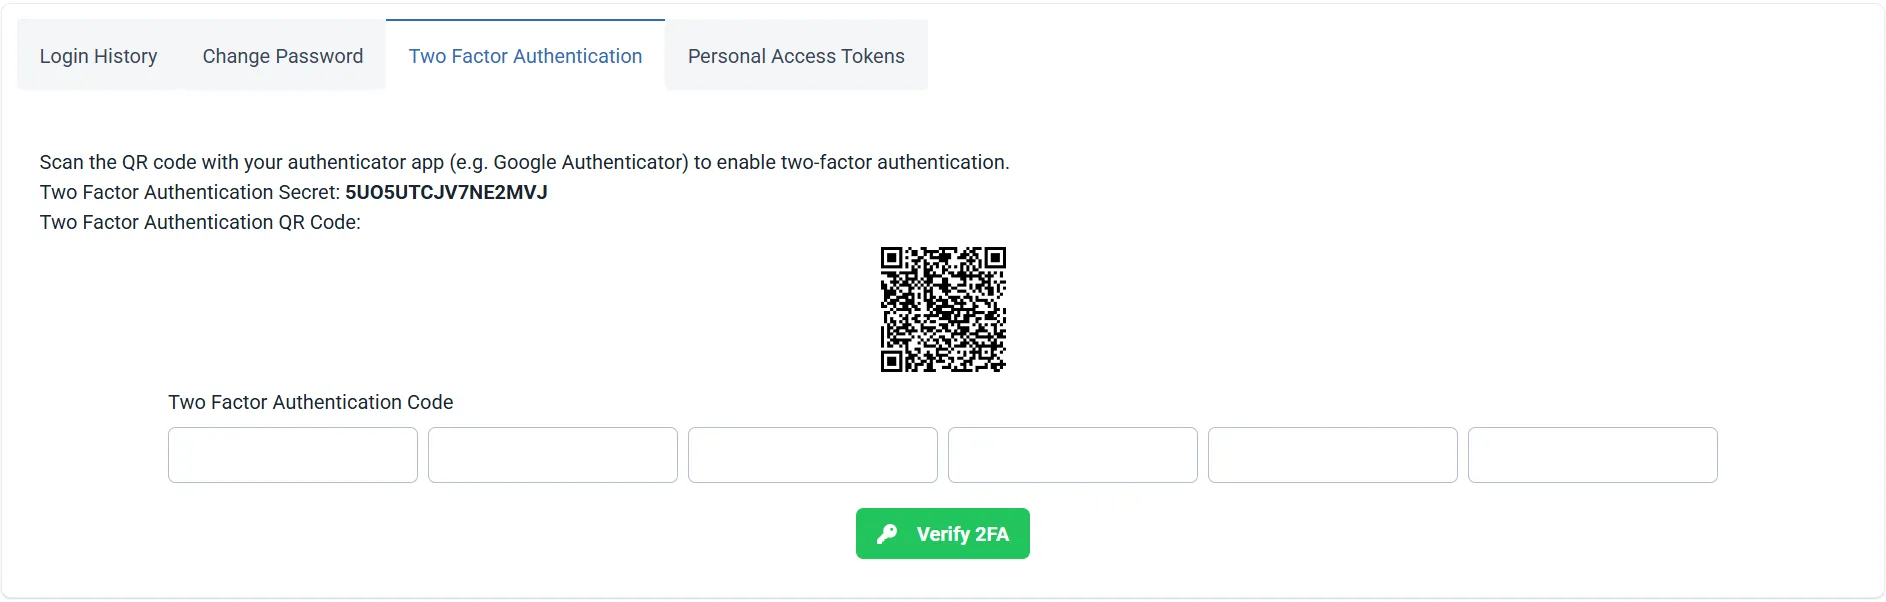The image size is (1886, 602).
Task: Select the last authentication code box
Action: coord(1592,455)
